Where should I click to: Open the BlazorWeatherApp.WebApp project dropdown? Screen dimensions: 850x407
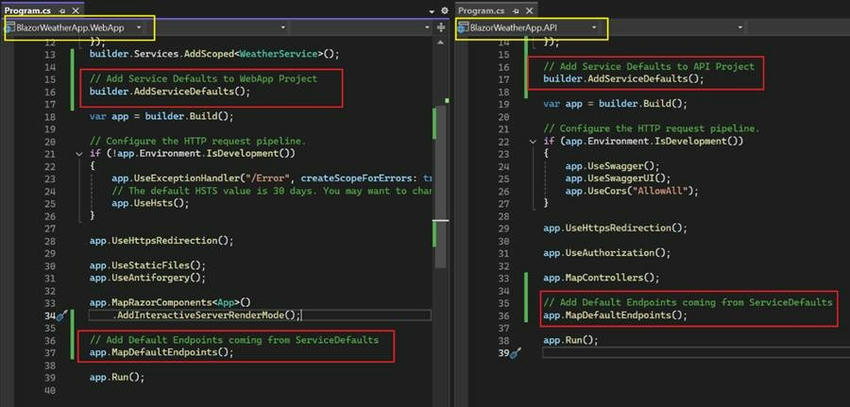coord(80,27)
